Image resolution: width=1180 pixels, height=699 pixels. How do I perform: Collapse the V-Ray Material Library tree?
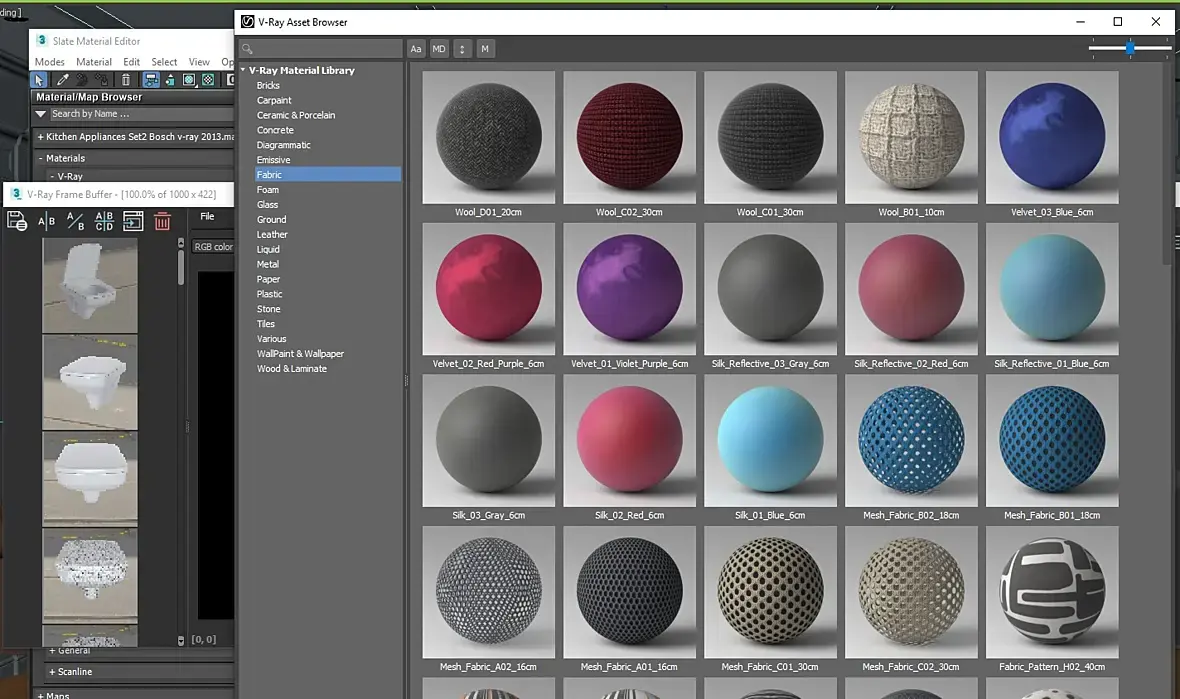243,71
